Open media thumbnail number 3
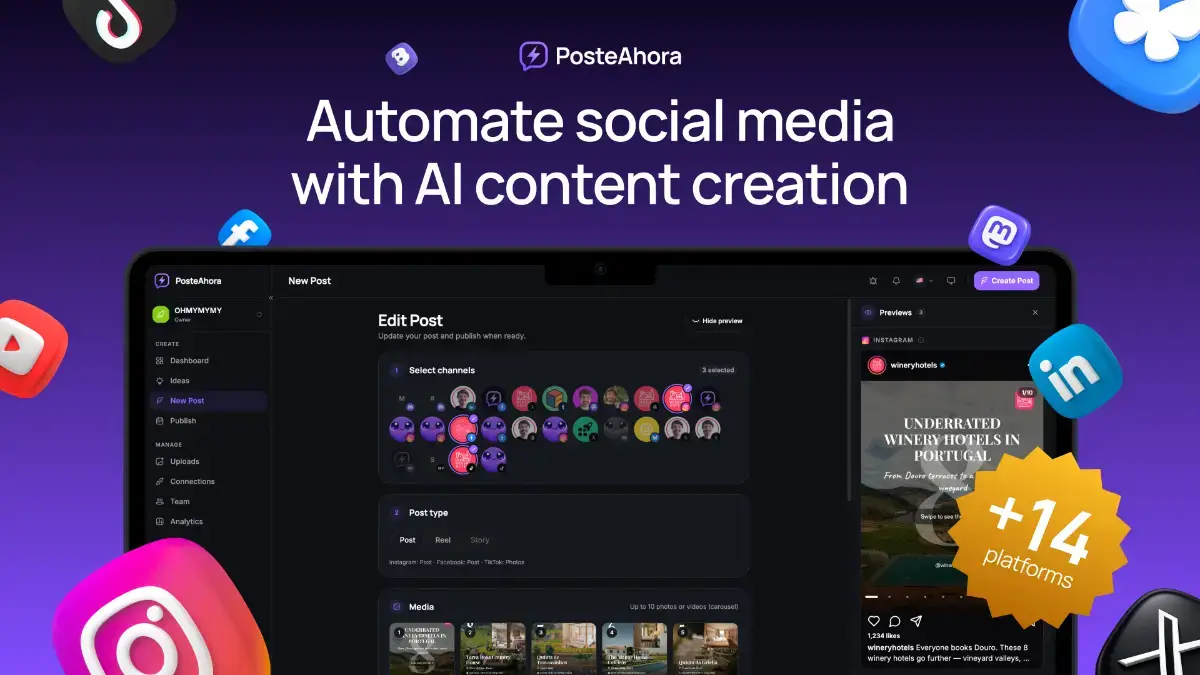The height and width of the screenshot is (675, 1200). pos(563,647)
